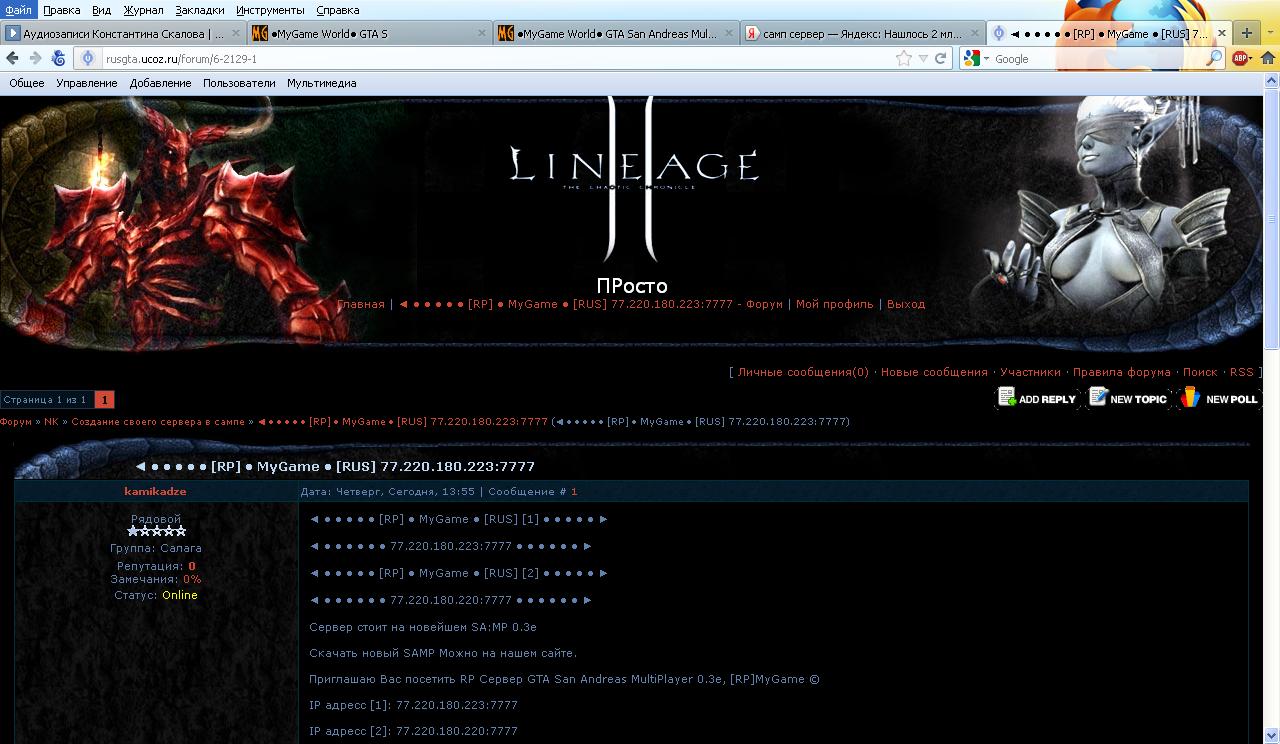The image size is (1280, 744).
Task: Open the Журнал menu
Action: coord(143,10)
